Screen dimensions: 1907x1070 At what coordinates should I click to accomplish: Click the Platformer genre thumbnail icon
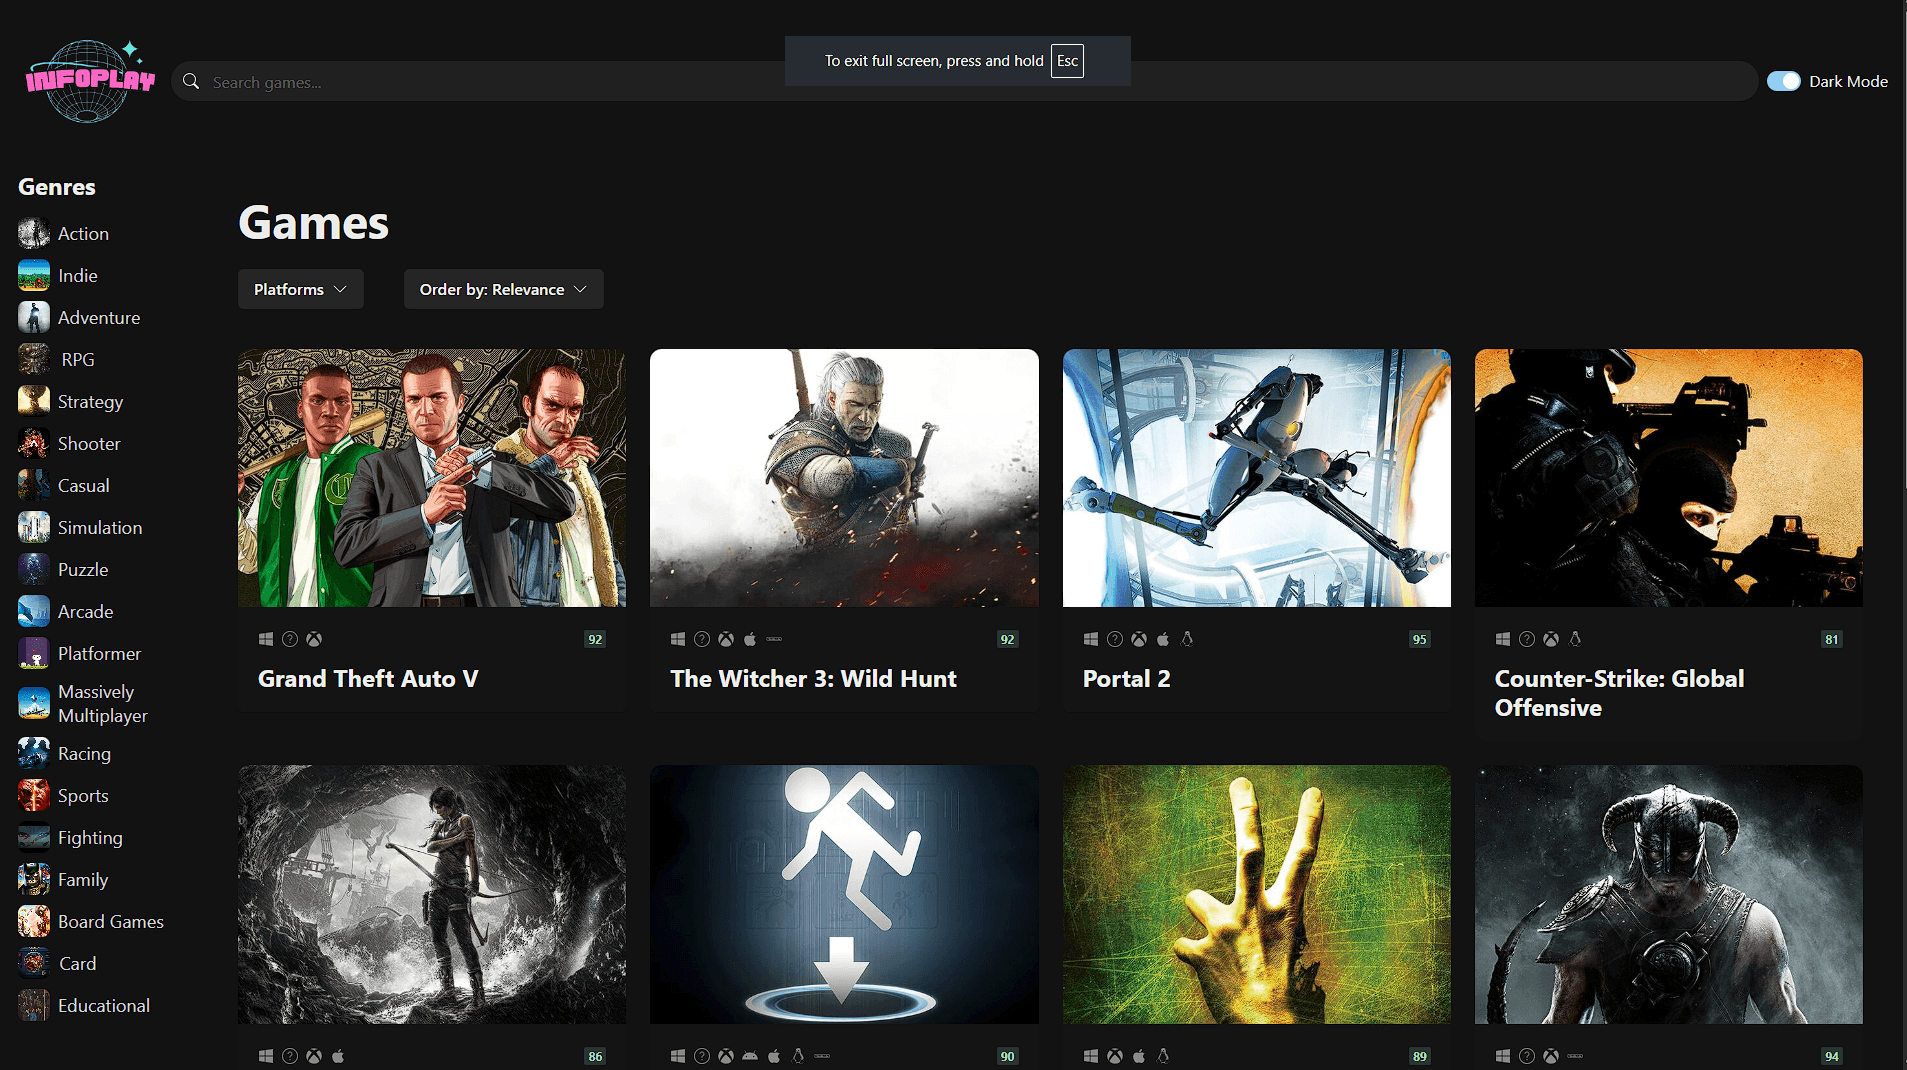34,653
